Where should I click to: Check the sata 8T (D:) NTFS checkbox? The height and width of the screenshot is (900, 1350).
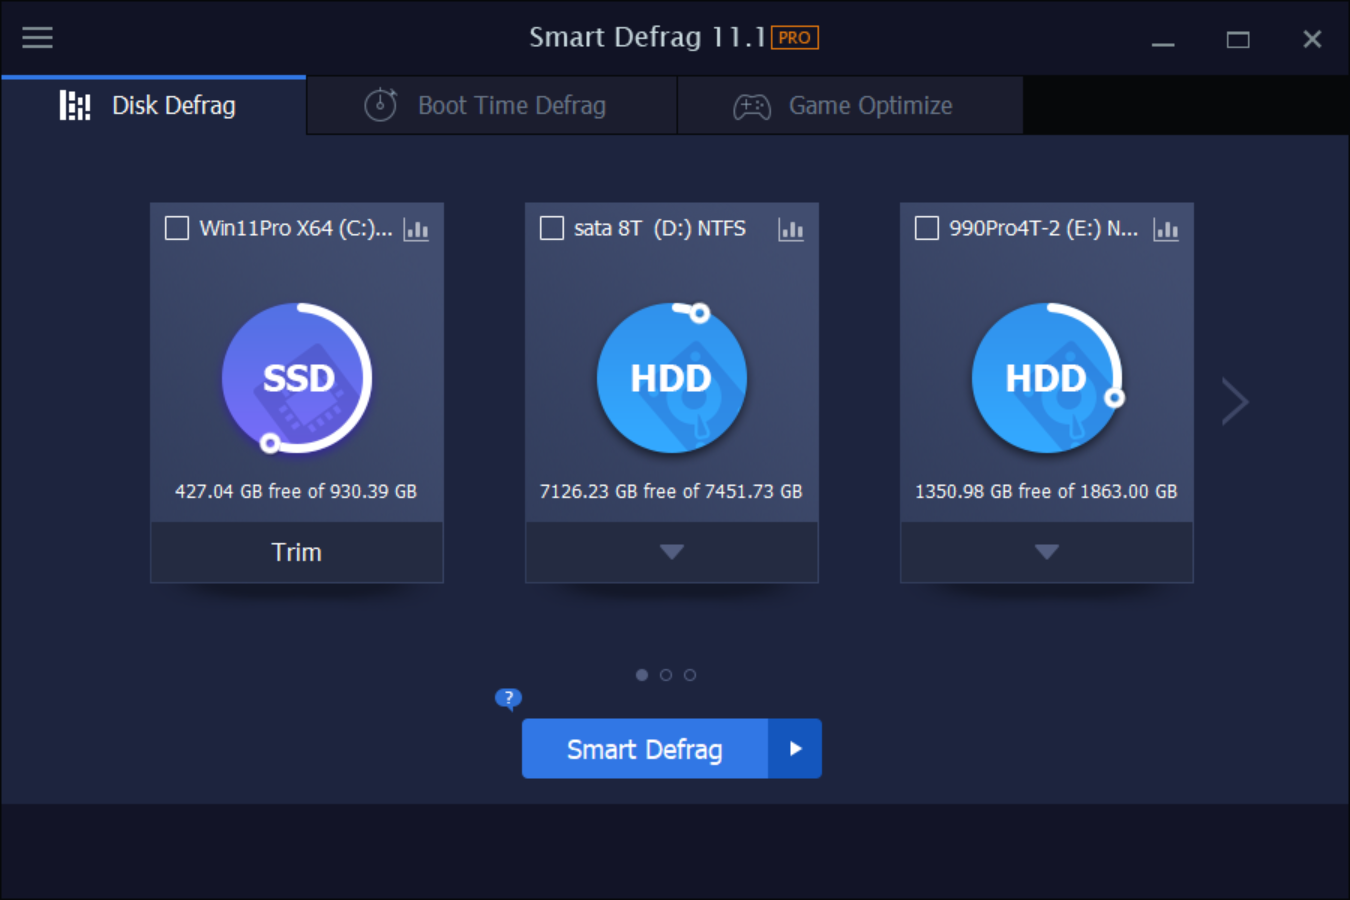[x=551, y=228]
